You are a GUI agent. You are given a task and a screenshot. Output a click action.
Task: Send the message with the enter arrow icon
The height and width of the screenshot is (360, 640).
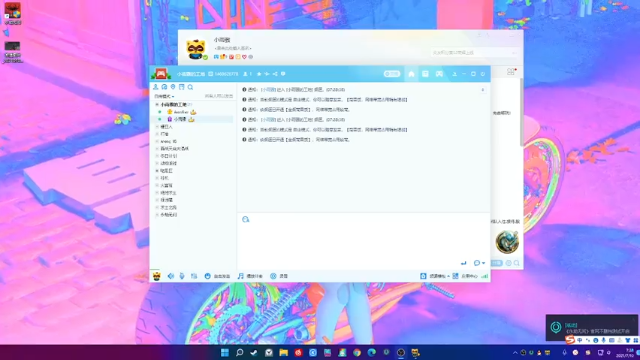coord(463,263)
